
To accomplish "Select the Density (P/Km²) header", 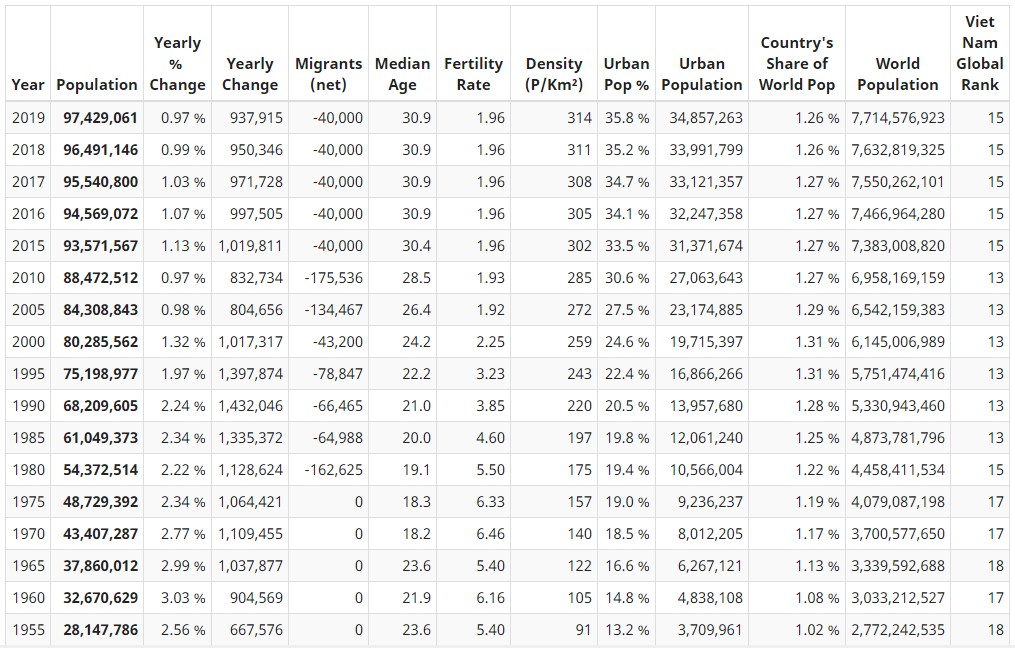I will [x=554, y=74].
